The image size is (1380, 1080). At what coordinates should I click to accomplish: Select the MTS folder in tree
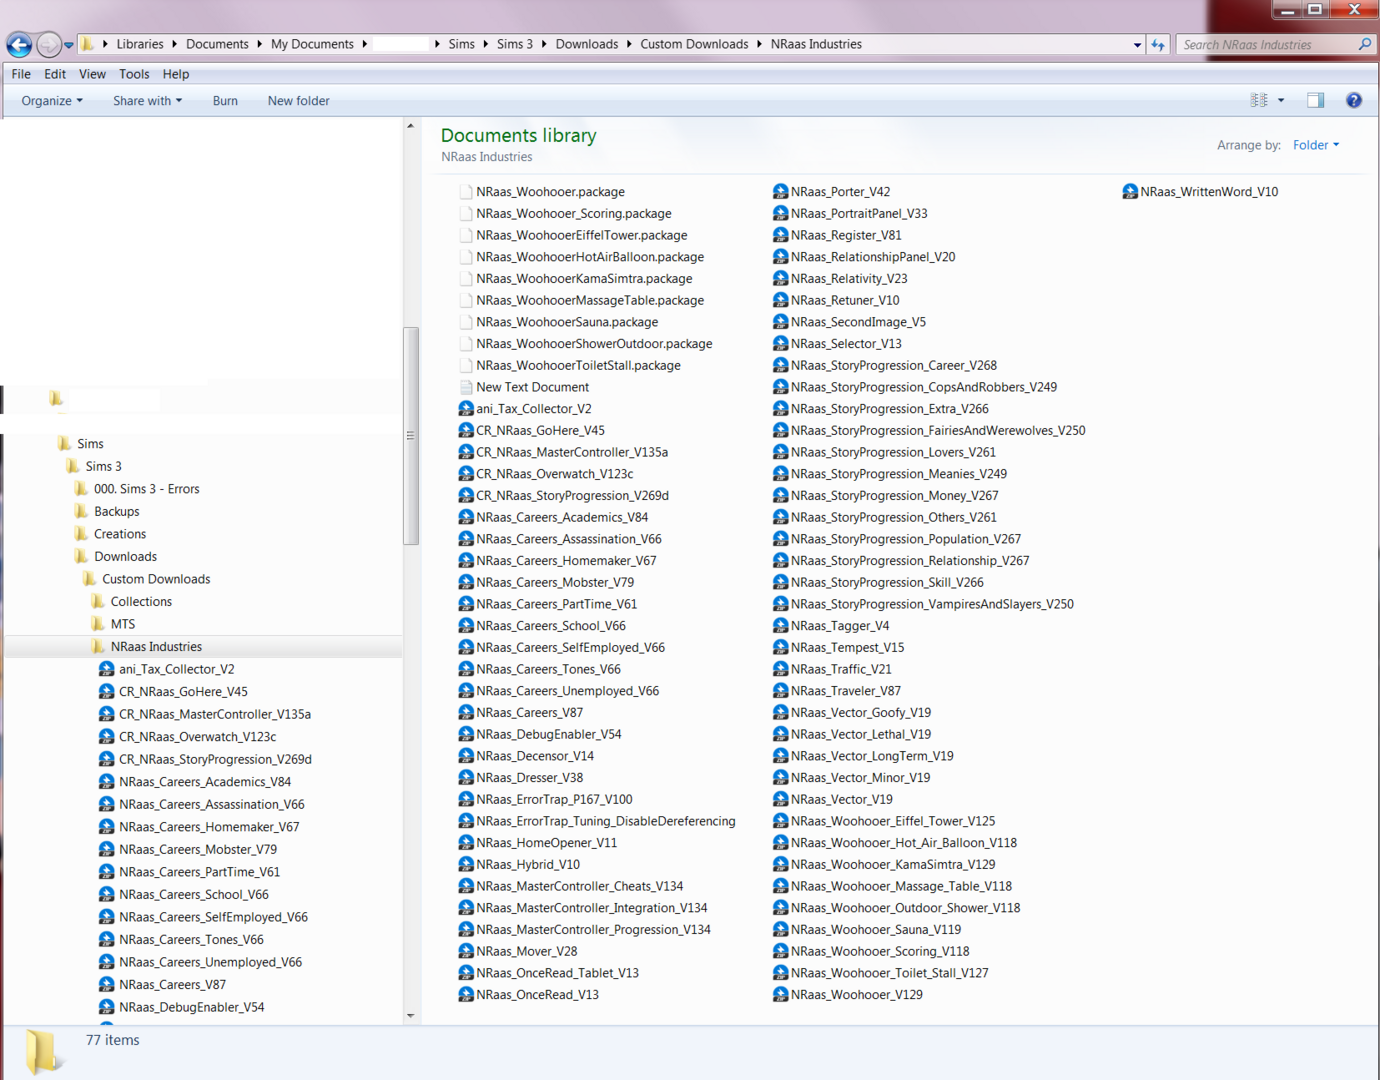click(x=122, y=624)
